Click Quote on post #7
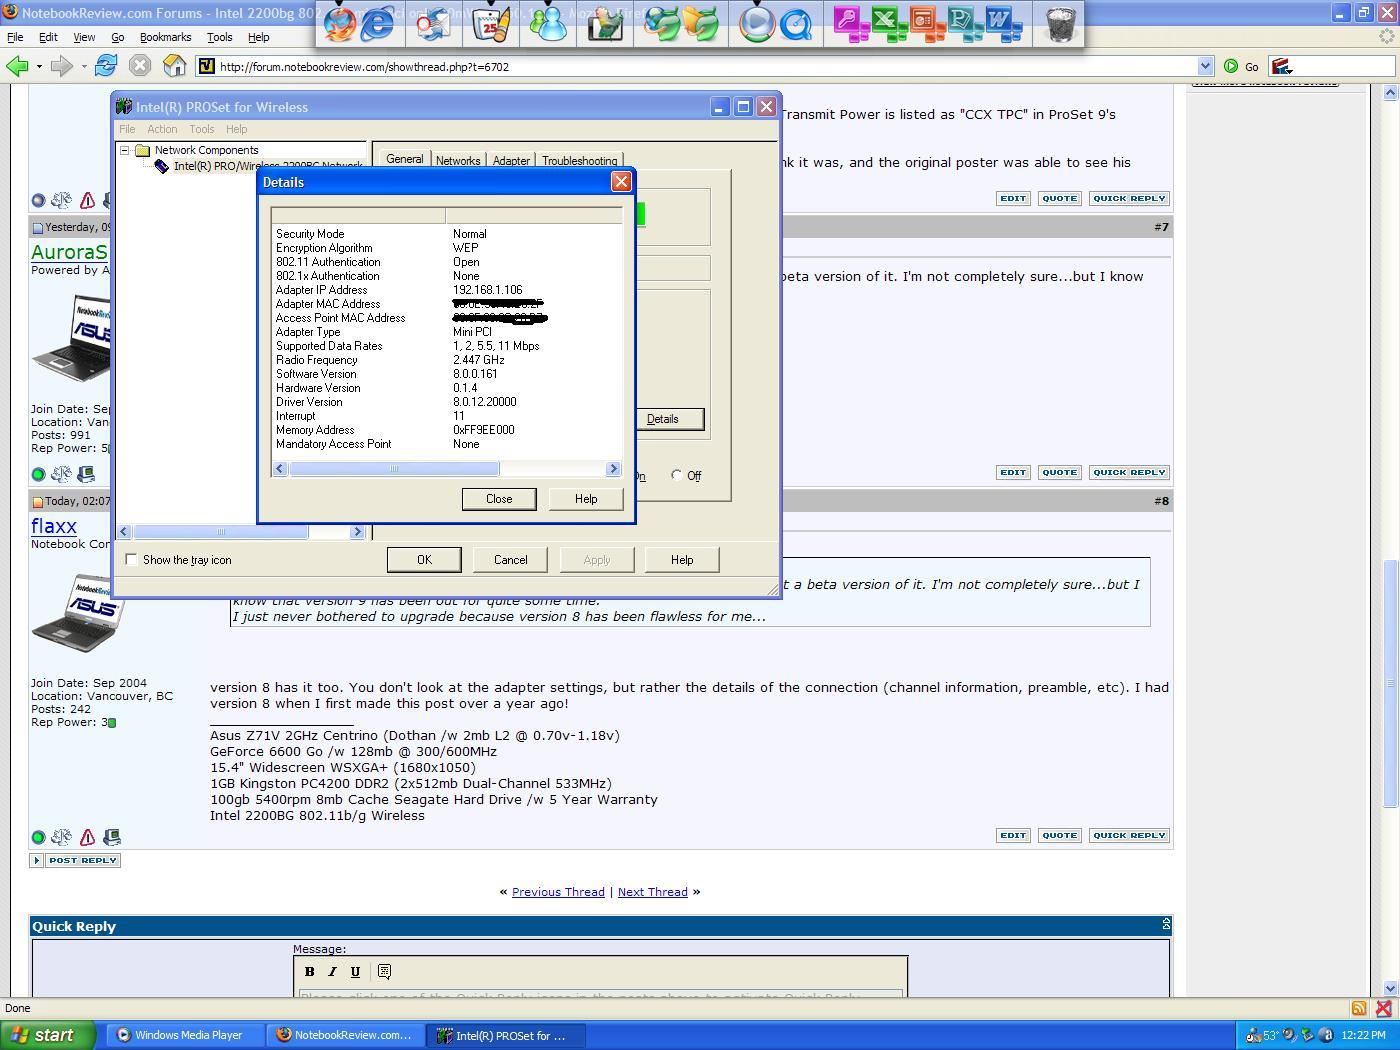Image resolution: width=1400 pixels, height=1050 pixels. coord(1059,472)
